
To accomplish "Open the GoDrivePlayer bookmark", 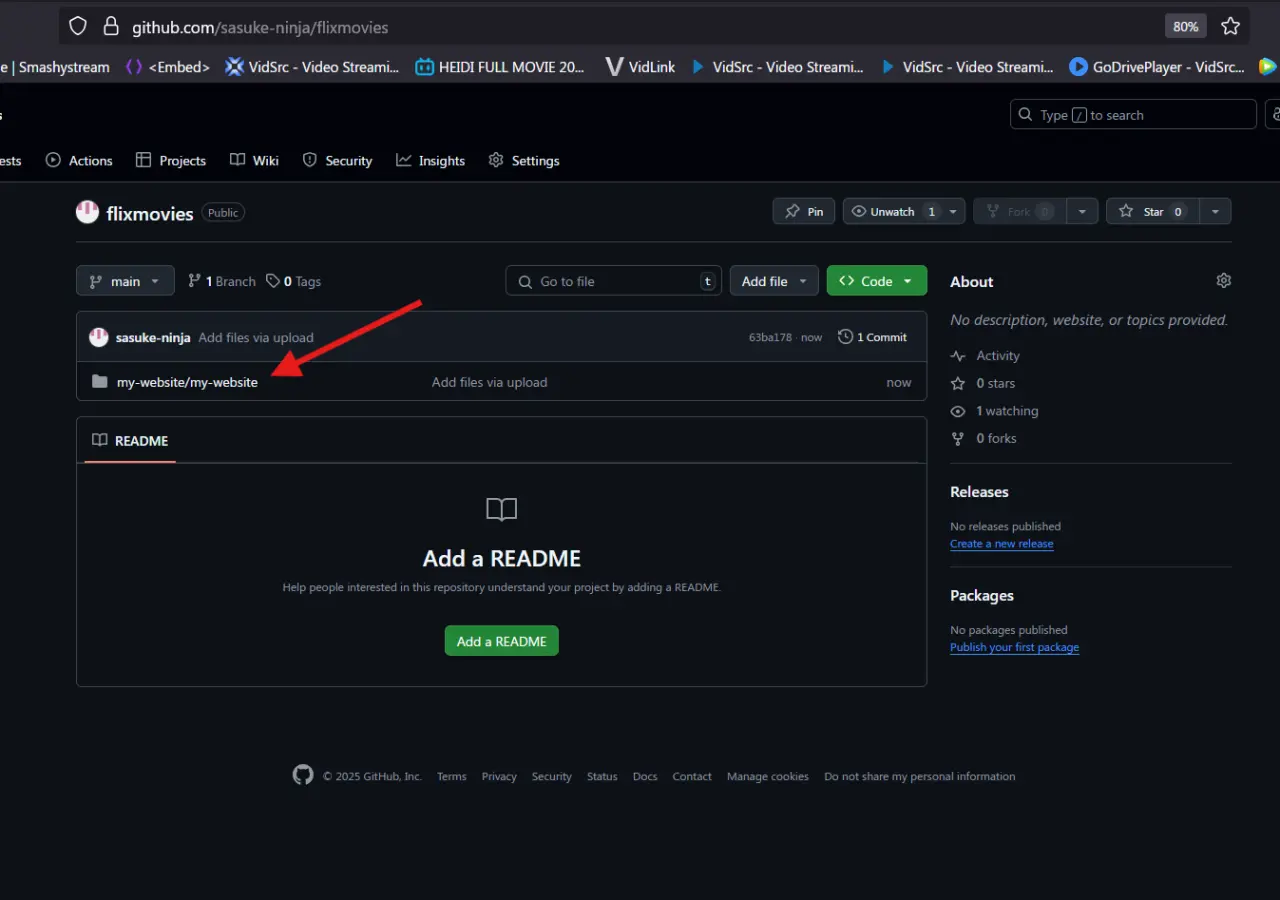I will (x=1157, y=67).
